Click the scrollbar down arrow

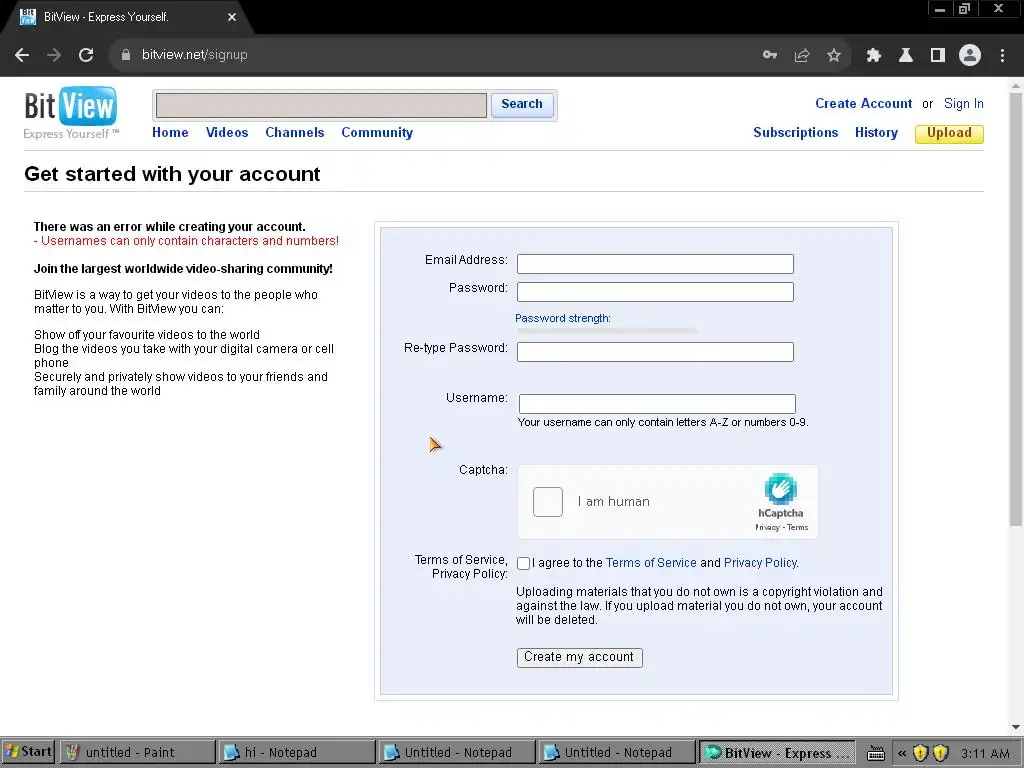click(1016, 727)
